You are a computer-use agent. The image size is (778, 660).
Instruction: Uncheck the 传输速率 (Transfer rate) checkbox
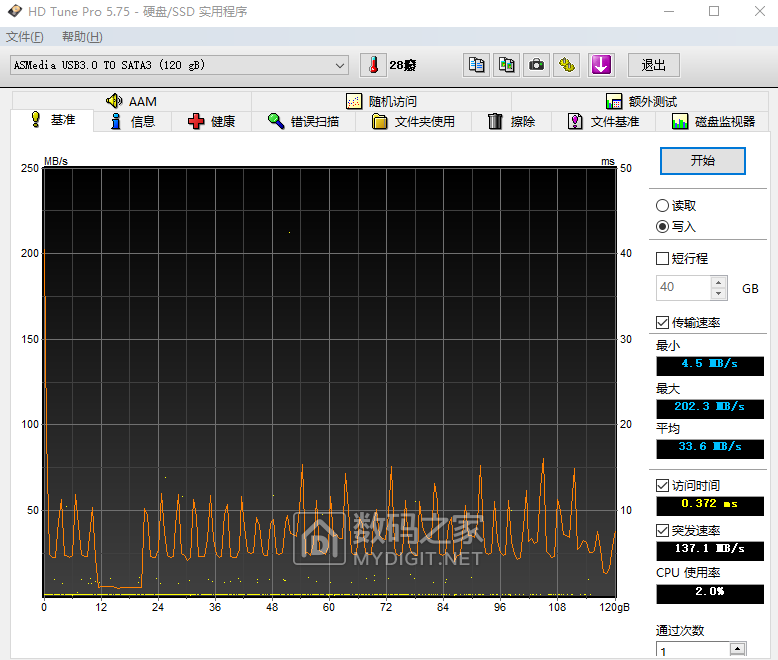[662, 322]
